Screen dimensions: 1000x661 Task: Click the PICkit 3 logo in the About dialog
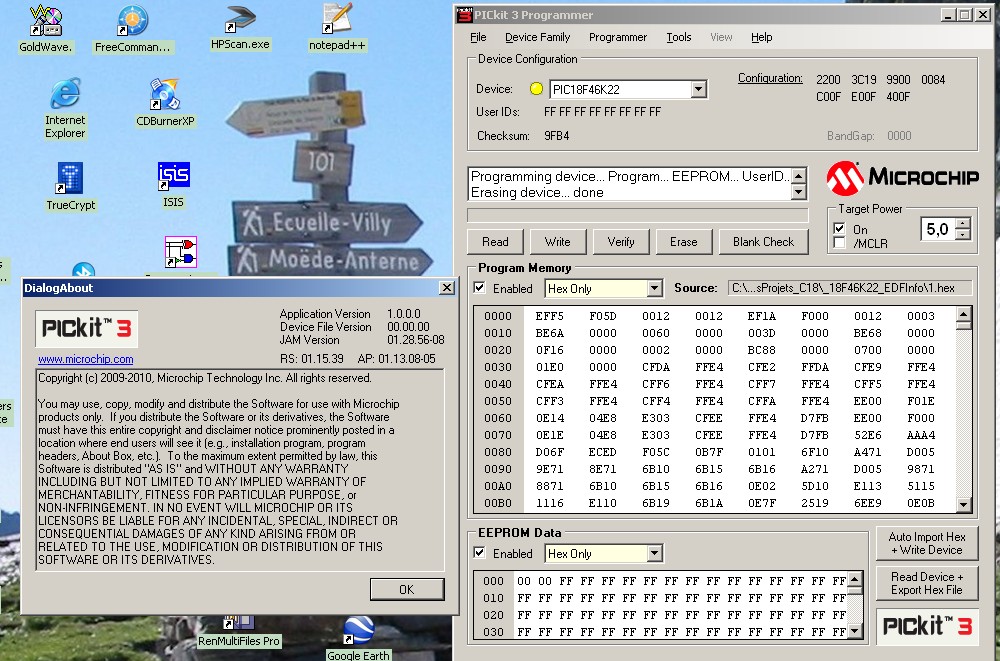pyautogui.click(x=86, y=329)
